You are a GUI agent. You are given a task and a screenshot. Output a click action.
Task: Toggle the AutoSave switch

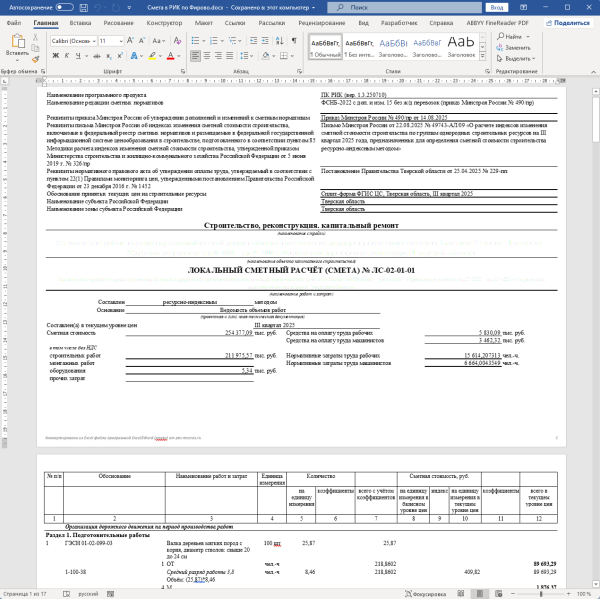64,7
